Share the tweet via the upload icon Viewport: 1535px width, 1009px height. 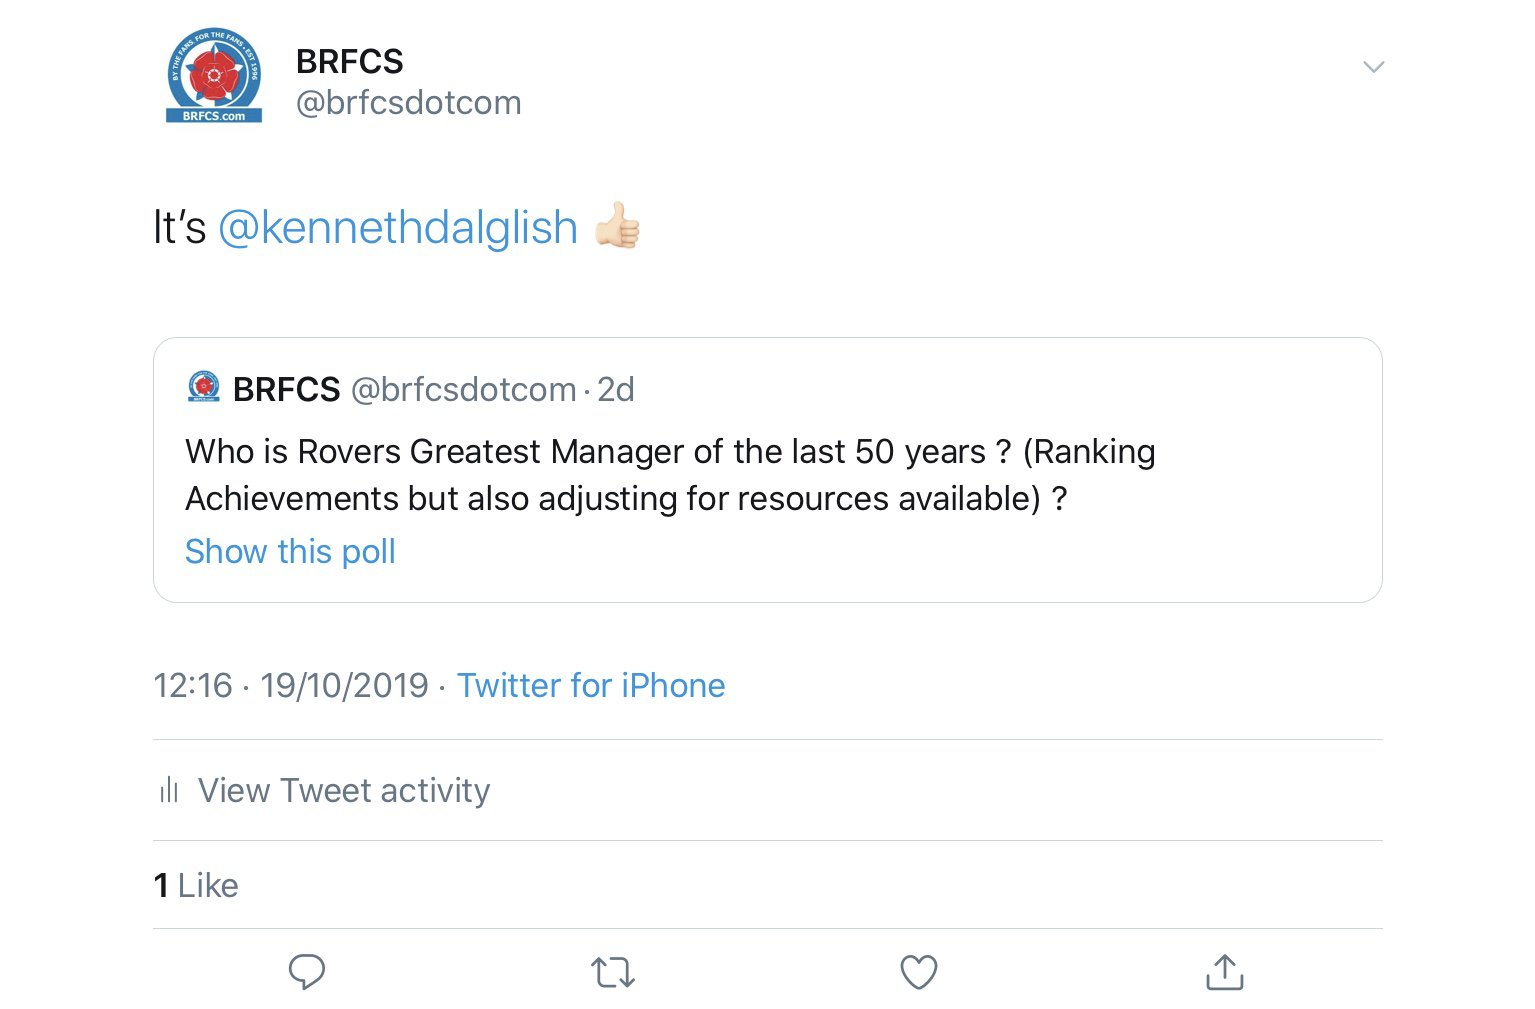(x=1225, y=972)
